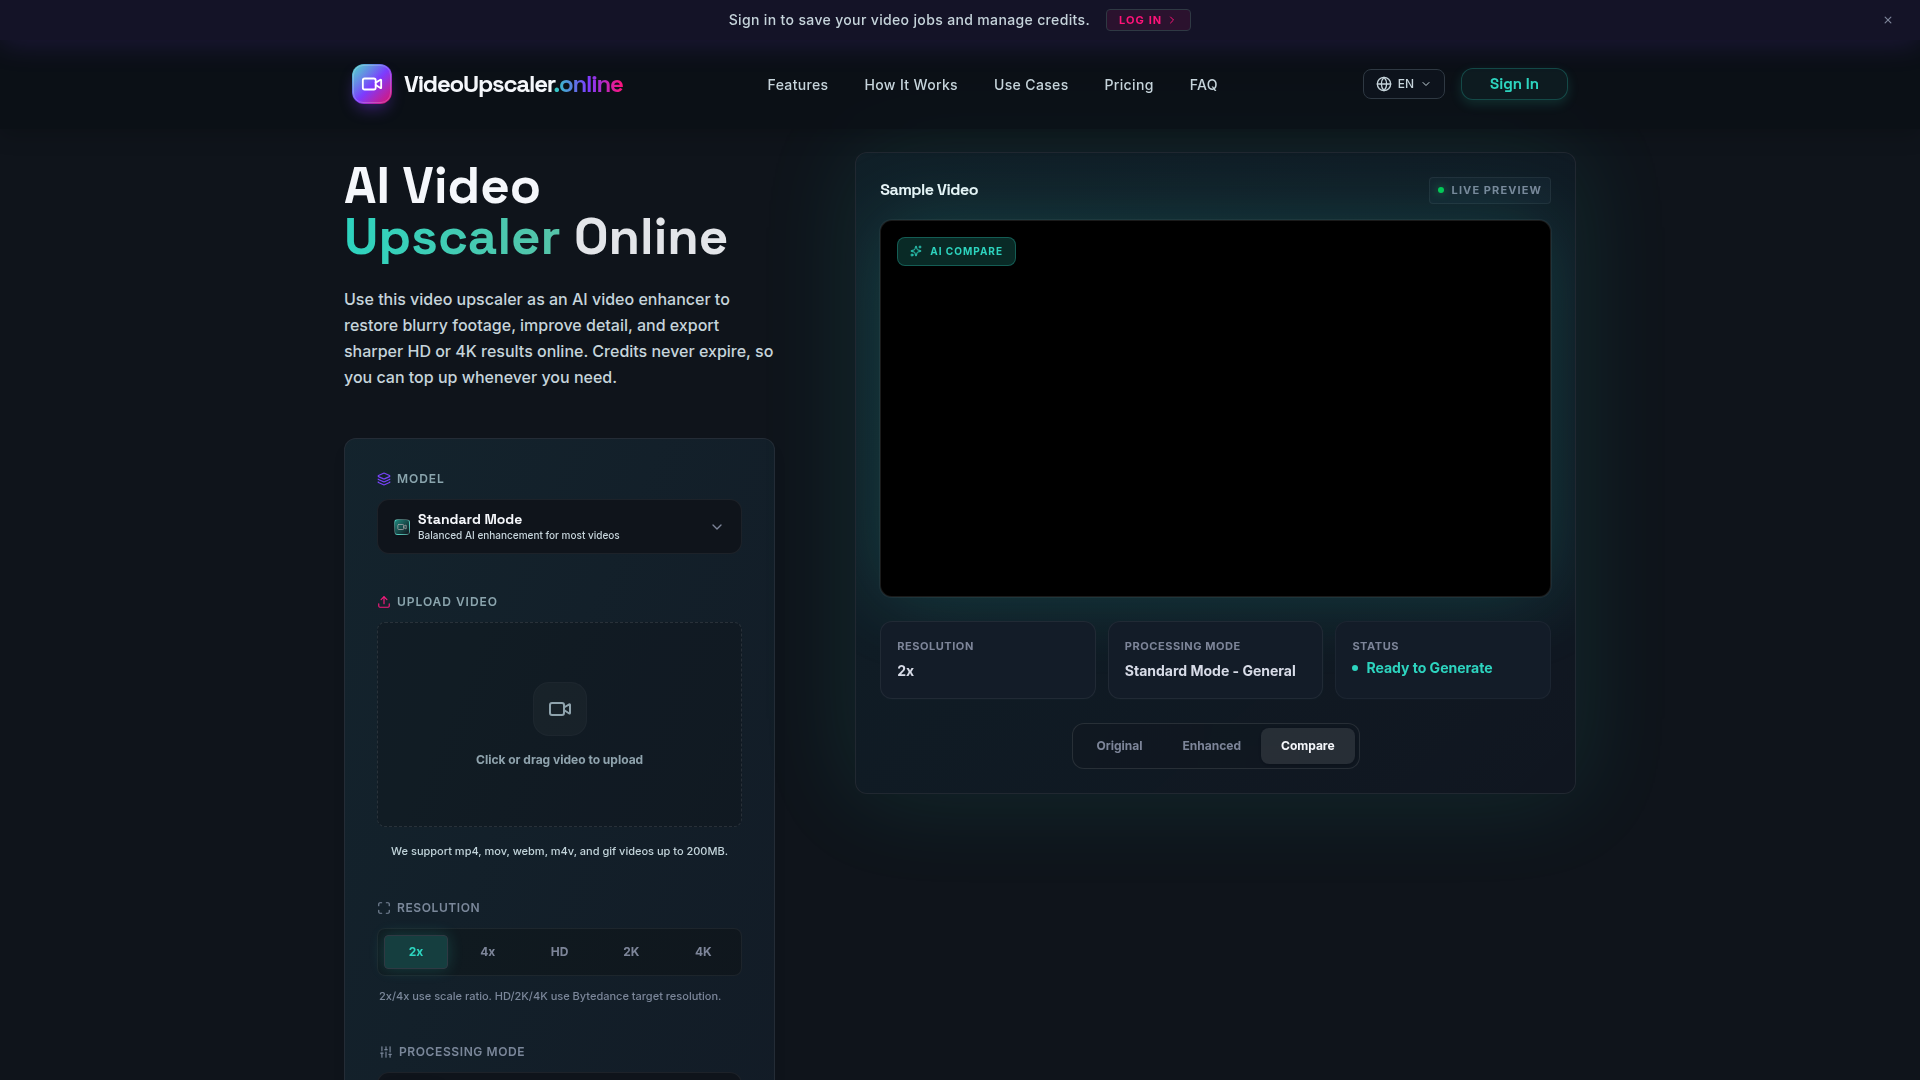The width and height of the screenshot is (1920, 1080).
Task: Click the Processing Mode sliders icon
Action: click(386, 1052)
